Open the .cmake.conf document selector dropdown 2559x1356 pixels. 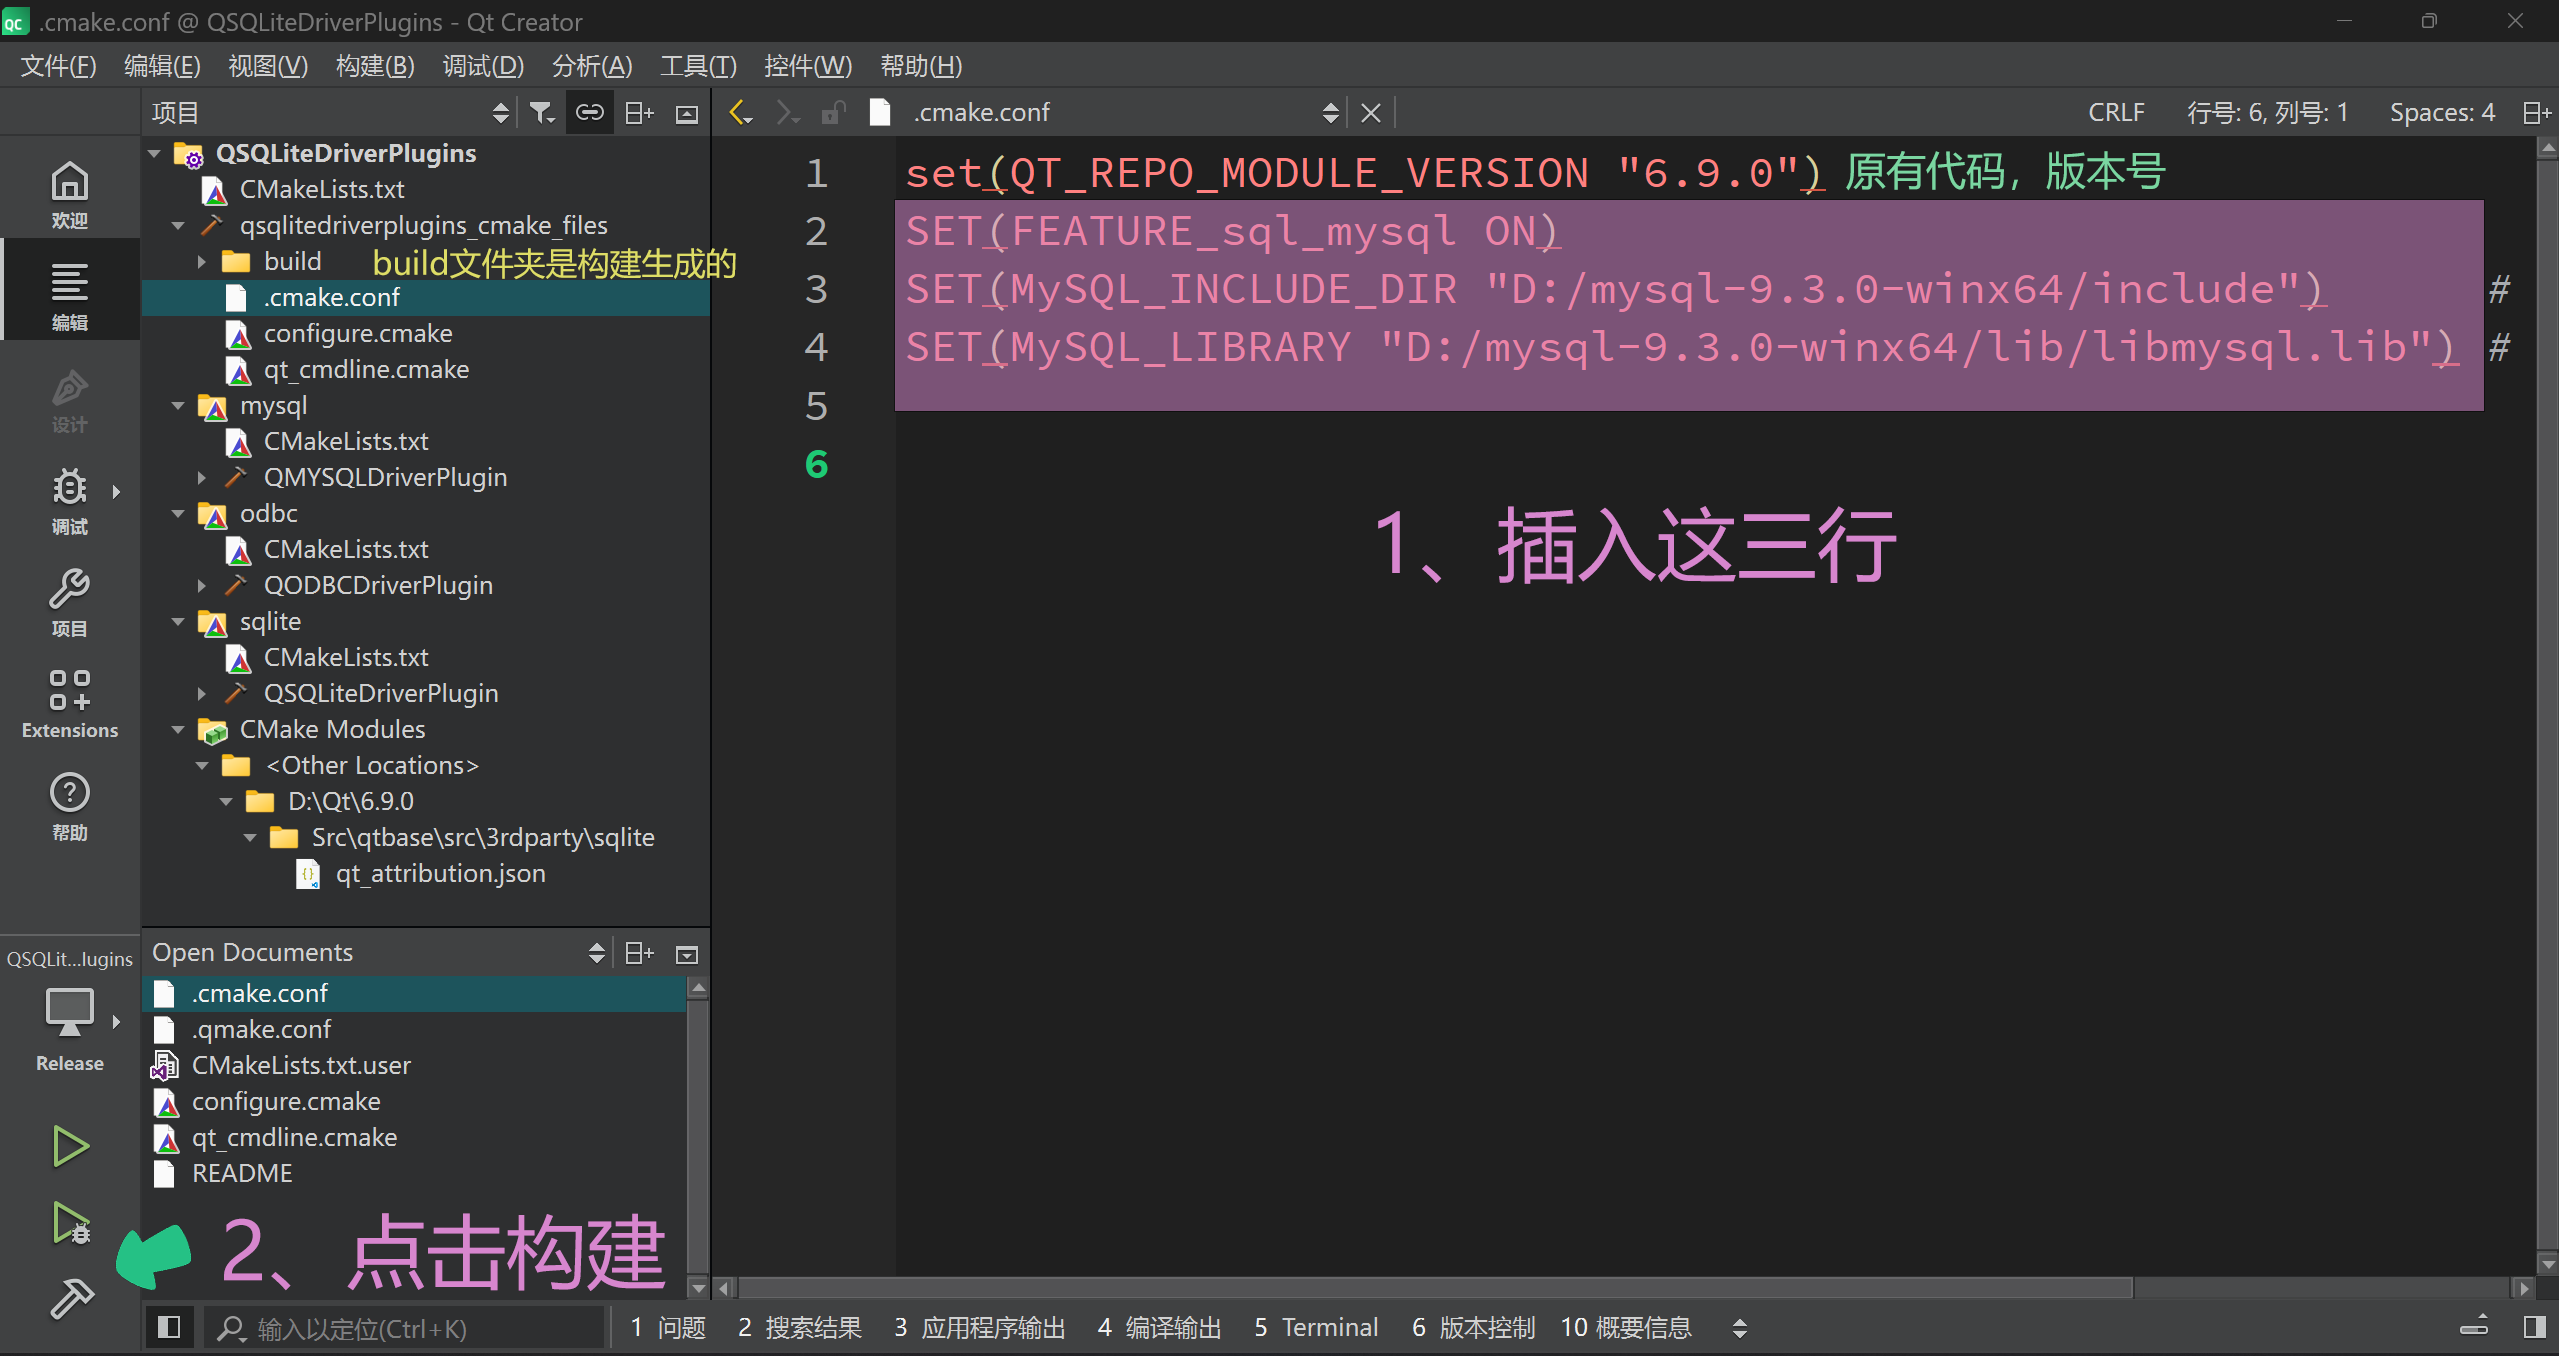coord(1331,112)
